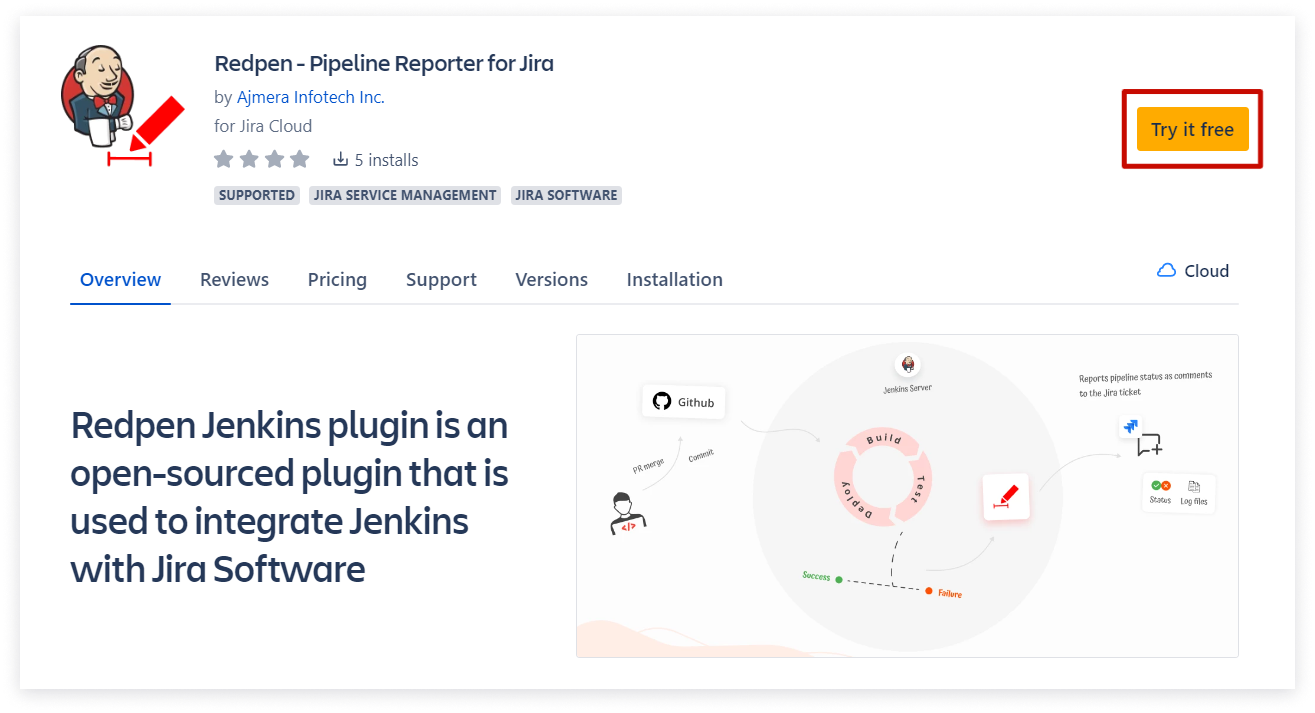Click the JIRA SOFTWARE tag
The width and height of the screenshot is (1315, 713).
click(x=566, y=195)
